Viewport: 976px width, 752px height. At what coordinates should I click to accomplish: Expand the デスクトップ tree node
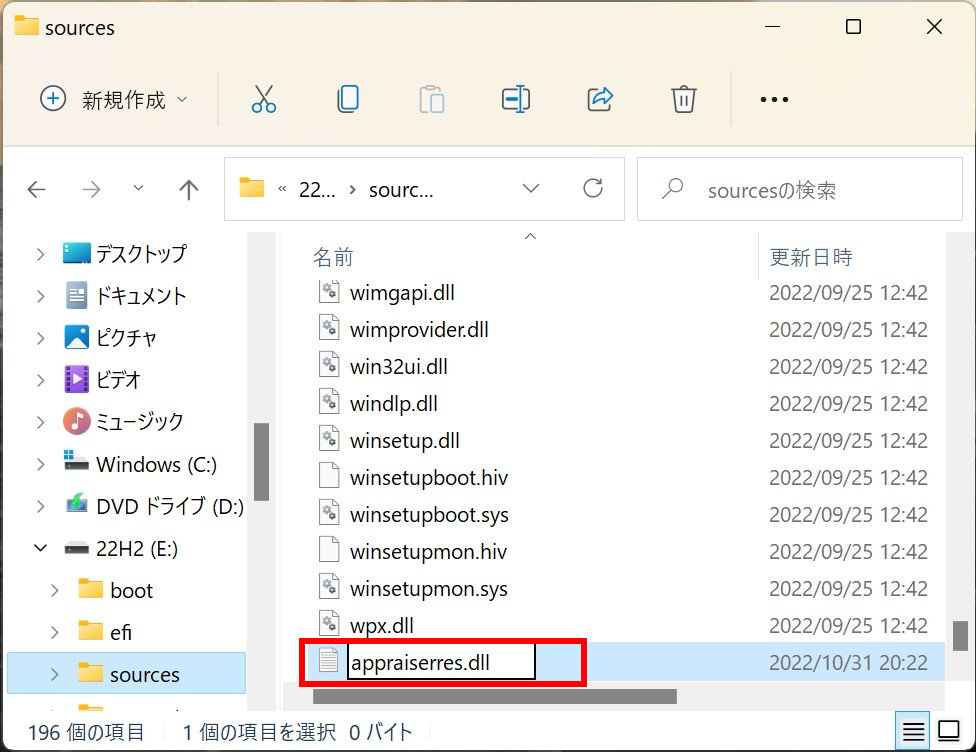pos(40,254)
